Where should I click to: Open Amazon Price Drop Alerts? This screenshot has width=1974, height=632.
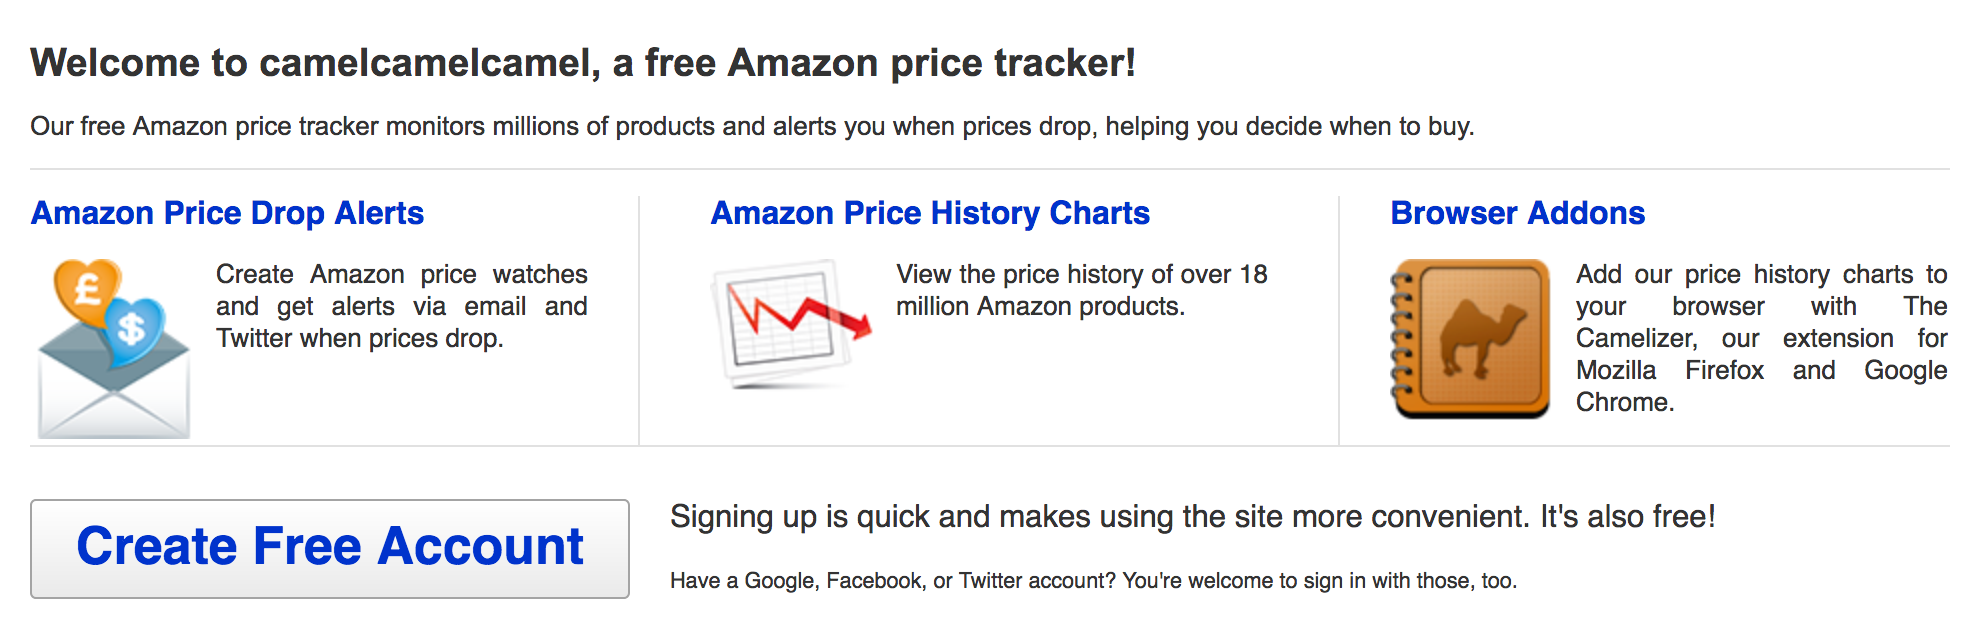pyautogui.click(x=228, y=212)
